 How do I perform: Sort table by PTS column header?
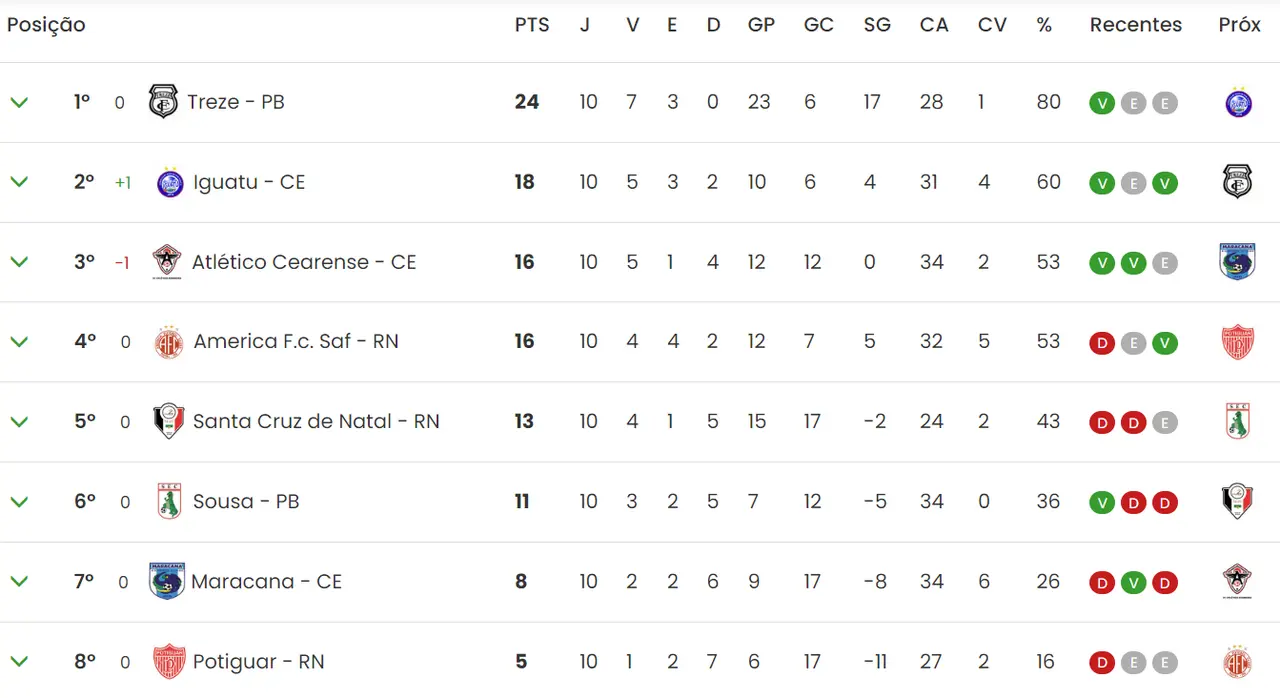click(x=532, y=26)
